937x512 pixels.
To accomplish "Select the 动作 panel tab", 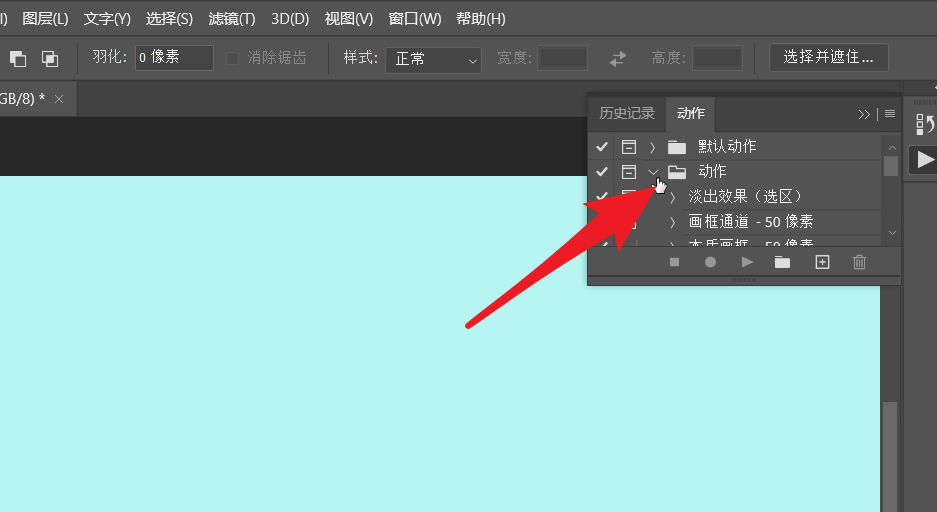I will [691, 114].
